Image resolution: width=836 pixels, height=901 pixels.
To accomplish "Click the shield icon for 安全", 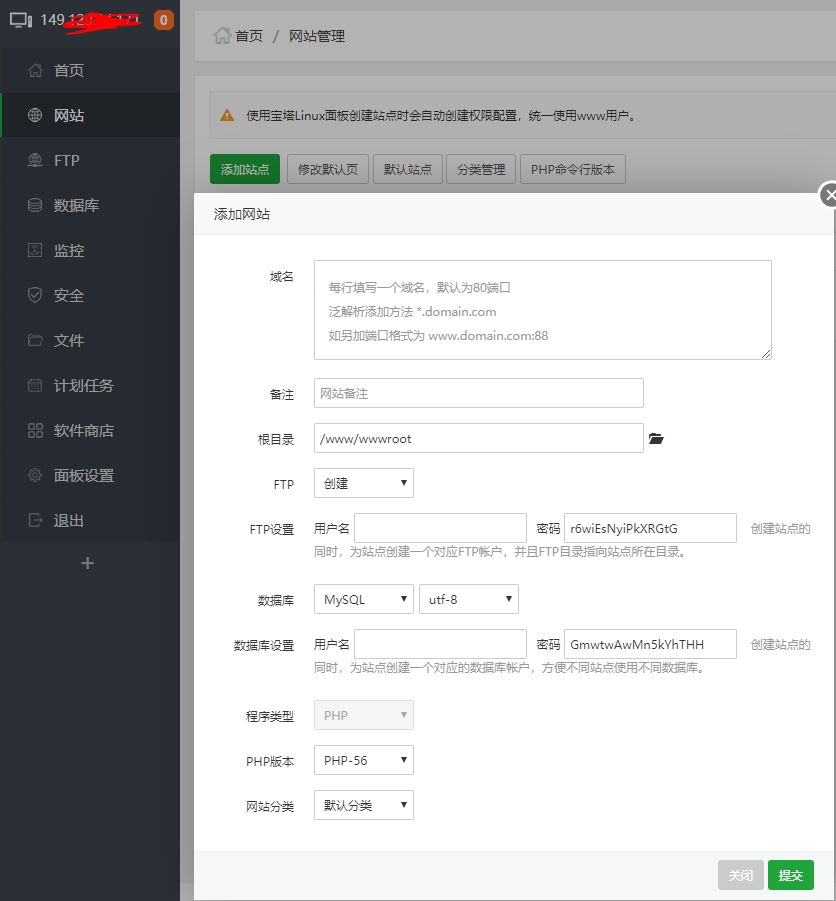I will [x=35, y=295].
